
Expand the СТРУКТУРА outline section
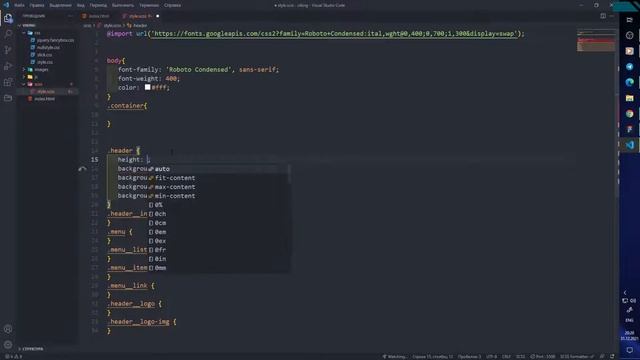pos(32,349)
